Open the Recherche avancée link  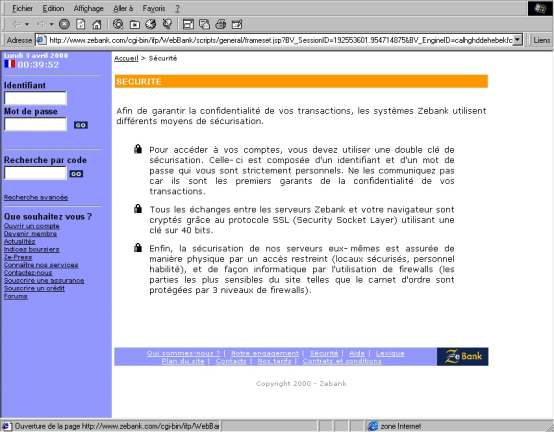[36, 197]
